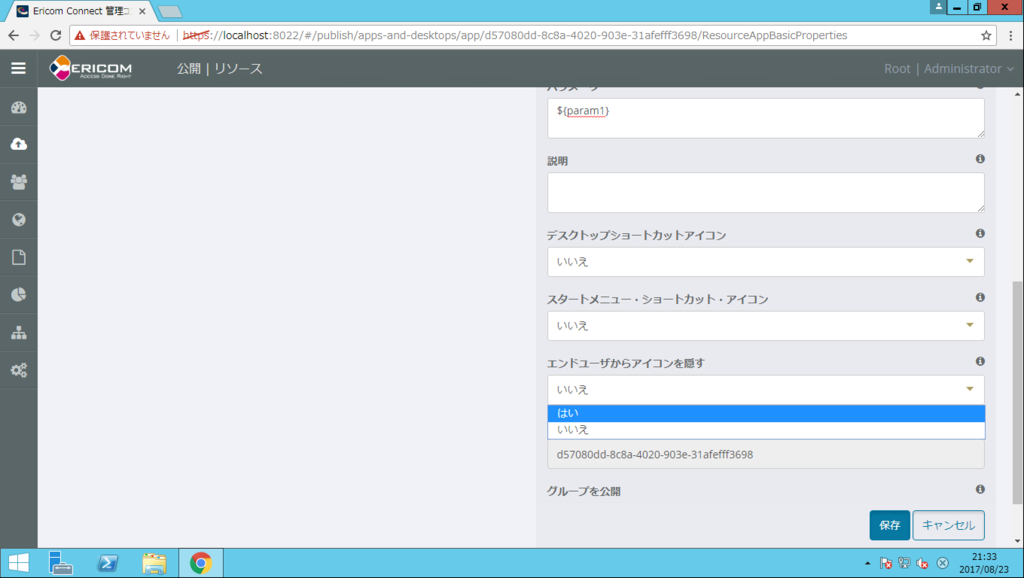Open Windows Start button
This screenshot has width=1024, height=578.
point(18,563)
